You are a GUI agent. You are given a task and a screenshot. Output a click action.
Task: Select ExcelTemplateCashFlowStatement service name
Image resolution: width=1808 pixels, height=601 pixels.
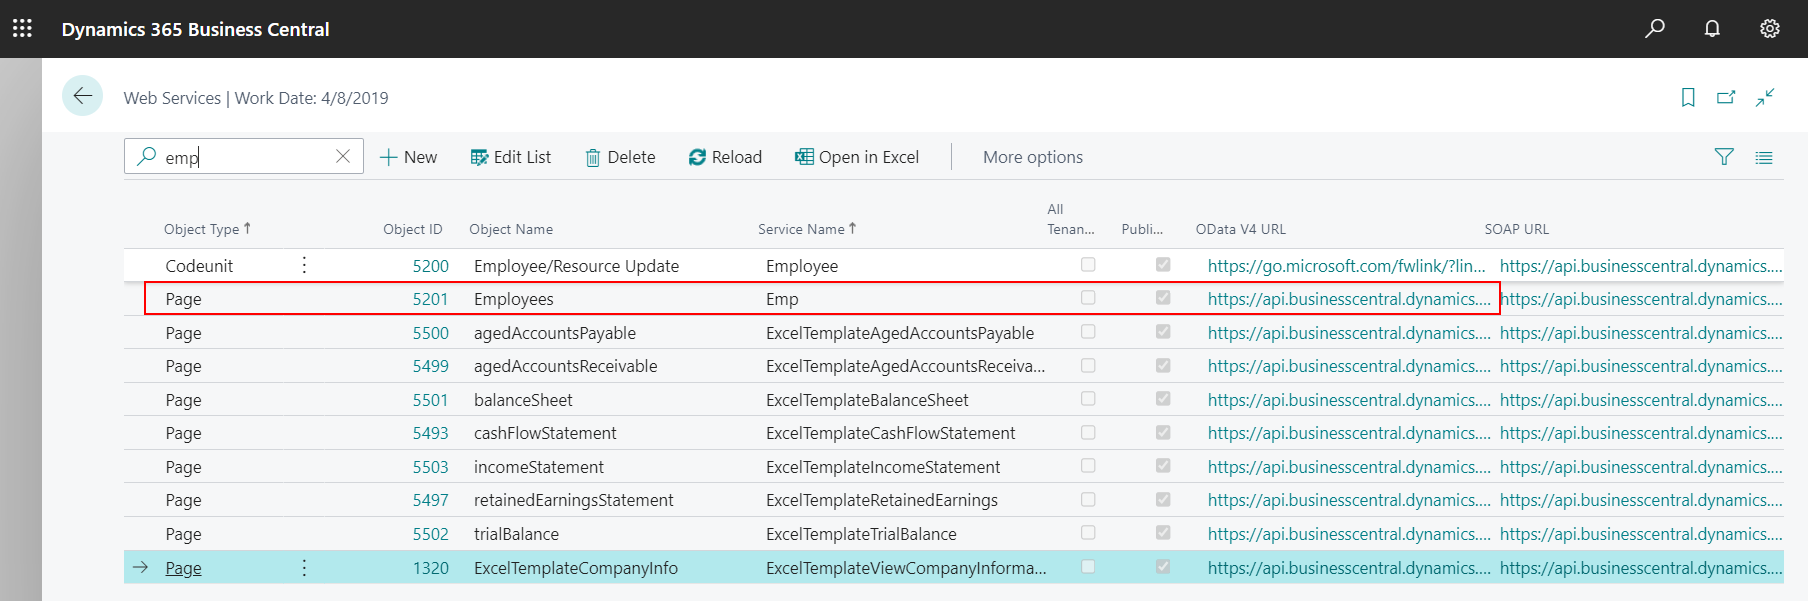(890, 433)
